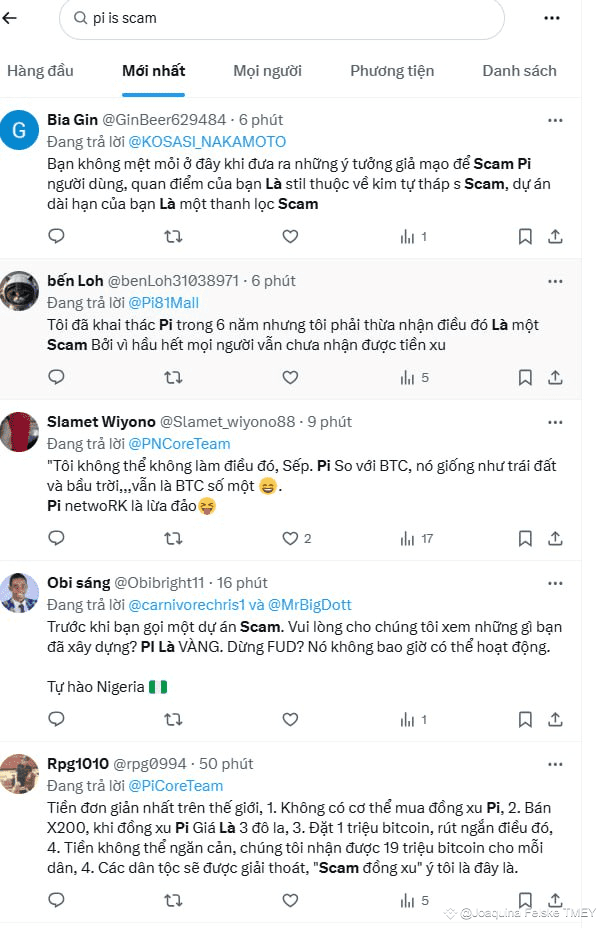Bookmark Obi sáng's tweet
This screenshot has height=928, width=604.
(x=525, y=719)
